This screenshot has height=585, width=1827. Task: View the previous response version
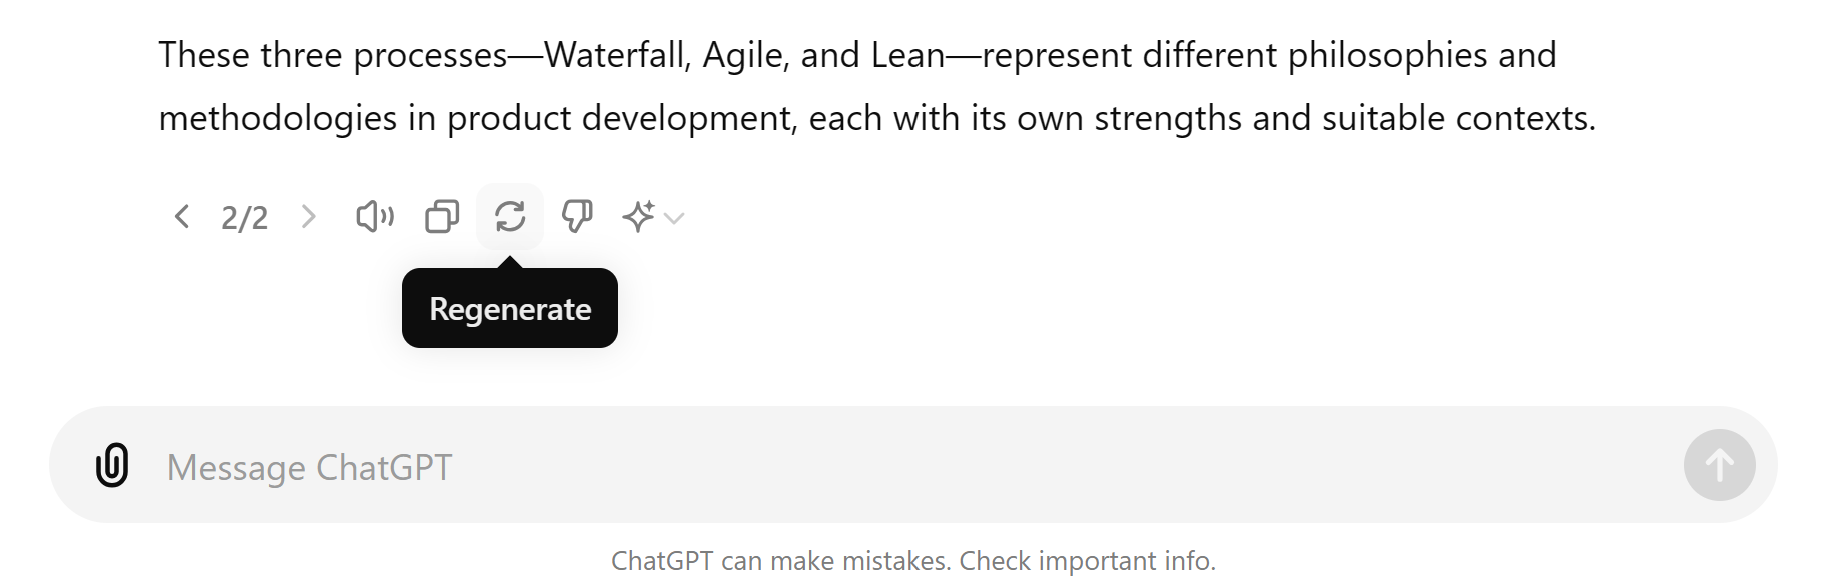(x=182, y=217)
